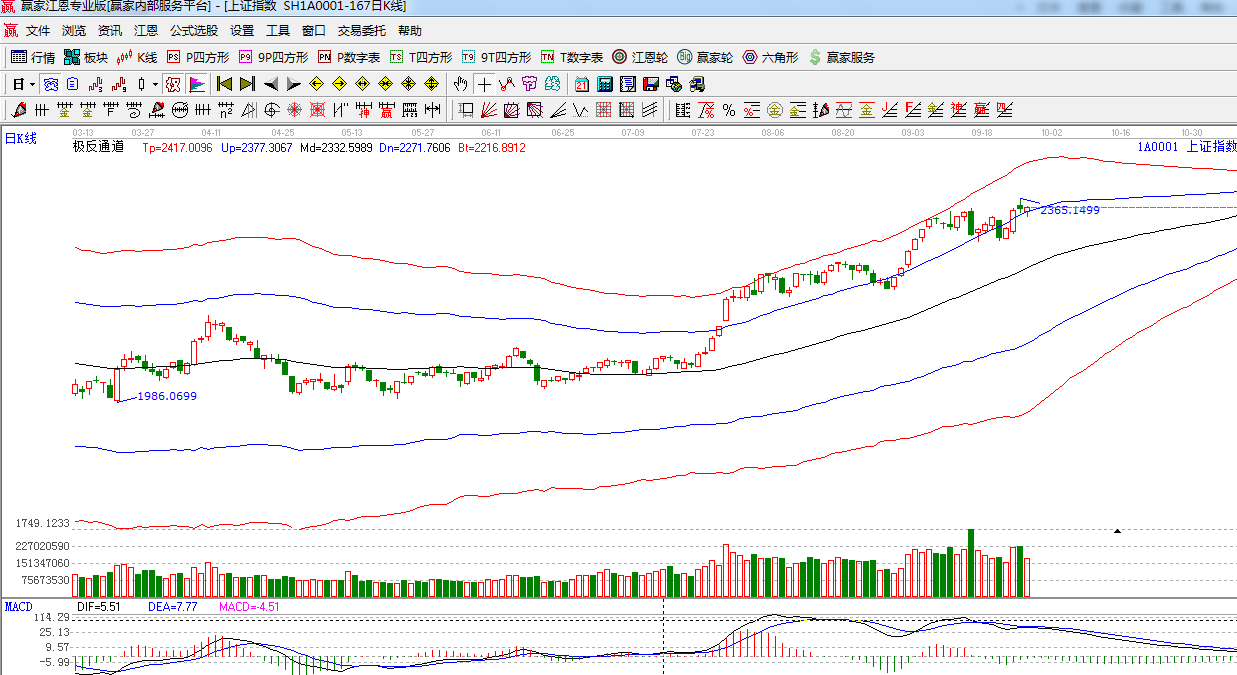Open the candlestick style dropdown arrow

point(155,84)
